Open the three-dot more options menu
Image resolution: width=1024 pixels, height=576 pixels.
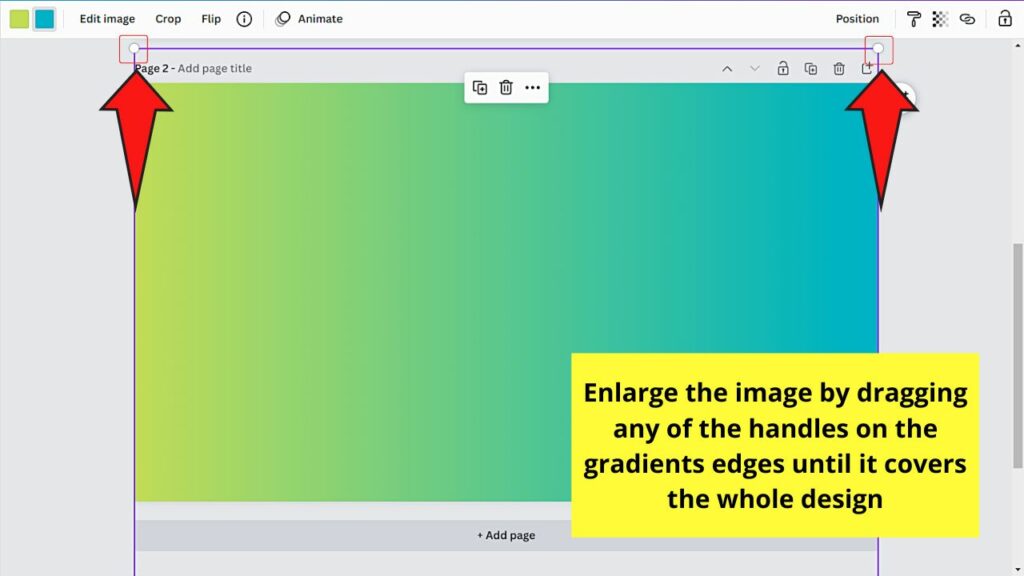533,87
